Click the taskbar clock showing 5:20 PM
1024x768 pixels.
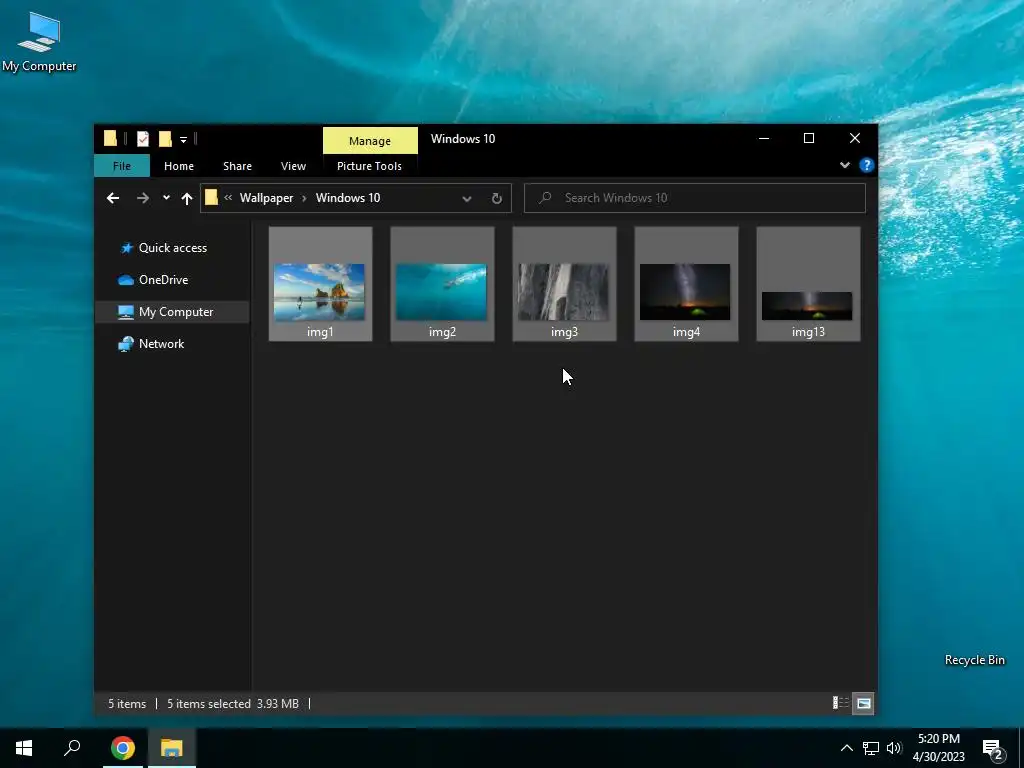(x=938, y=748)
